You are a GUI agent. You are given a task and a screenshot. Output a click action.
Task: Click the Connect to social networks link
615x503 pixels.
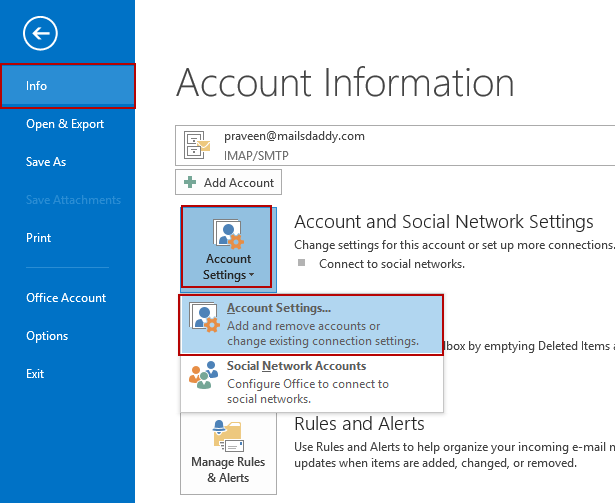pos(391,264)
